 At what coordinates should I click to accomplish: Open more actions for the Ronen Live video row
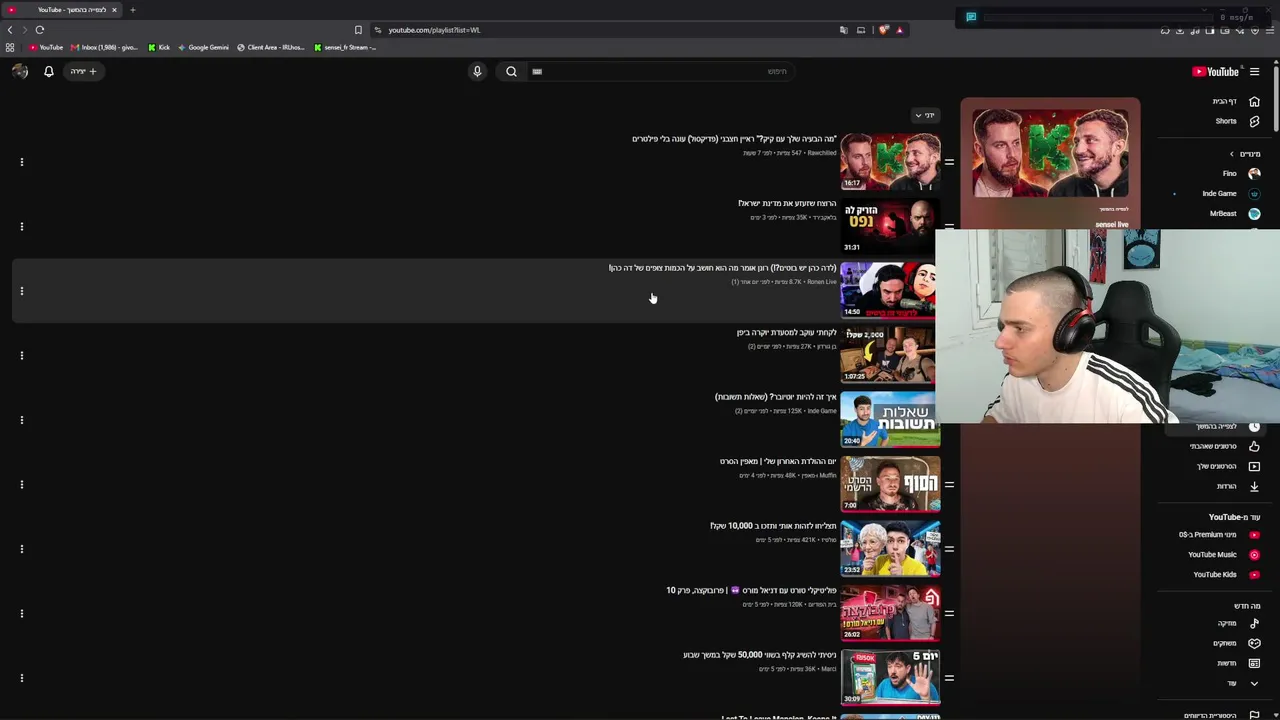pyautogui.click(x=21, y=291)
